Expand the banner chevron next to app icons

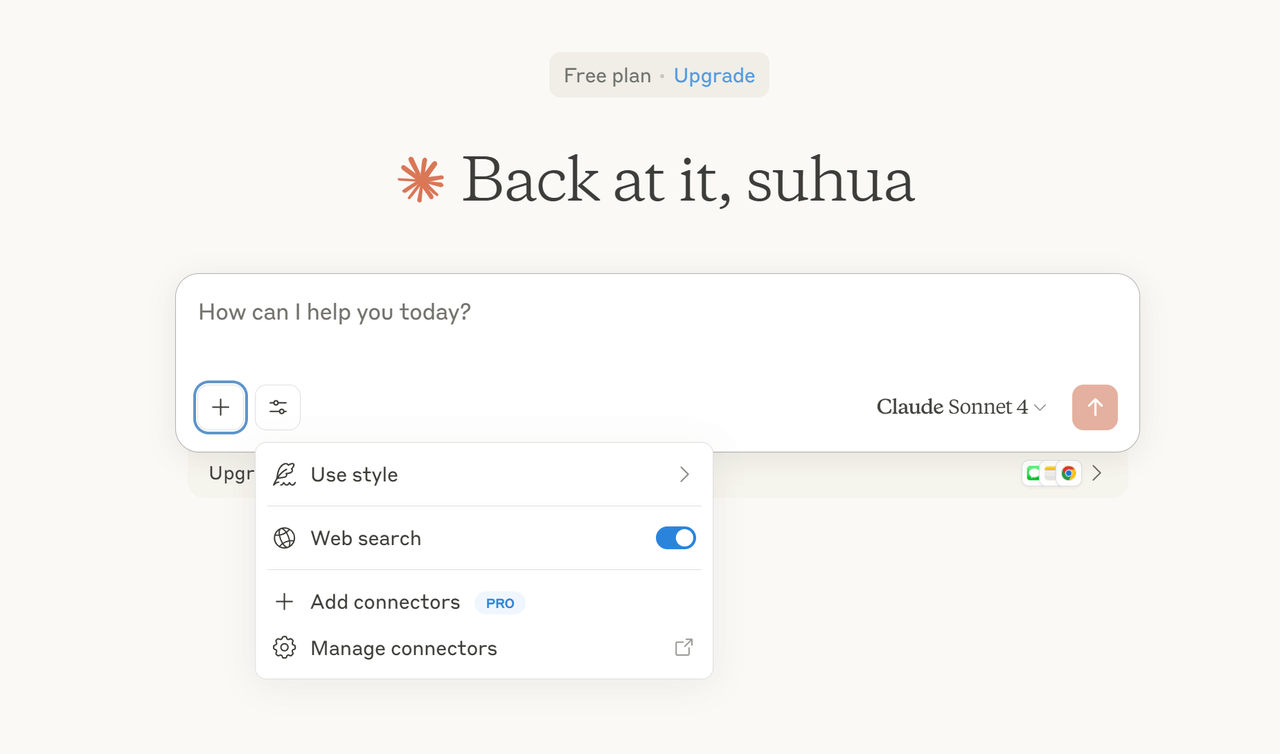1097,473
